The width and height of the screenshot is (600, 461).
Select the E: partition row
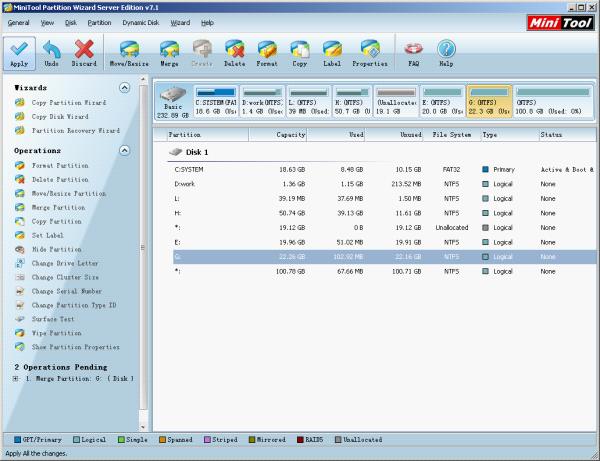383,242
